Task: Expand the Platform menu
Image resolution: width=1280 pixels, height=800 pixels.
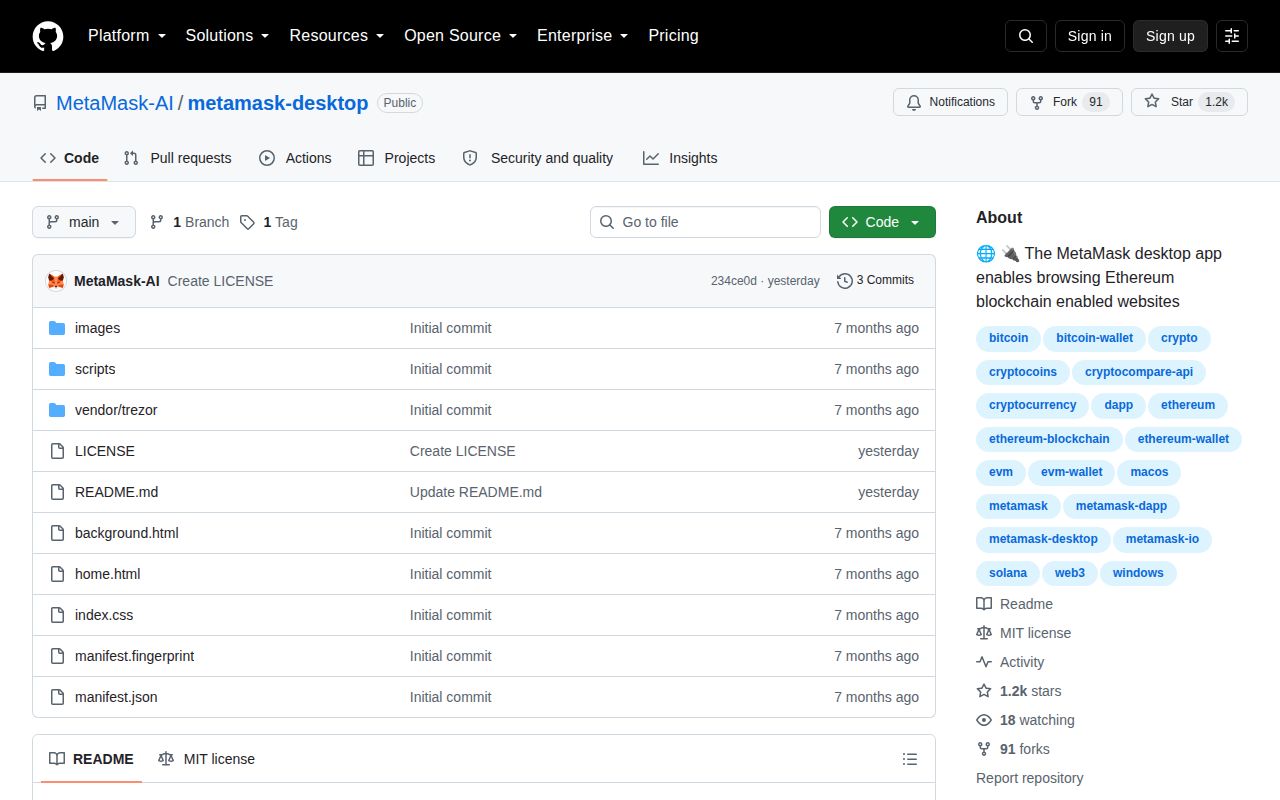Action: pyautogui.click(x=126, y=36)
